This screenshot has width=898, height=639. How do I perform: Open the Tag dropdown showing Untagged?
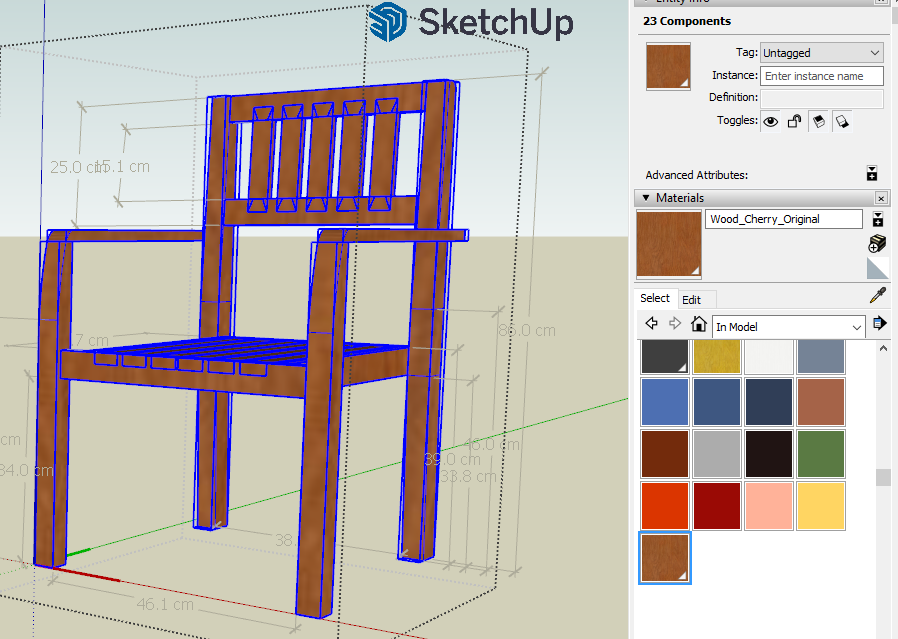821,53
